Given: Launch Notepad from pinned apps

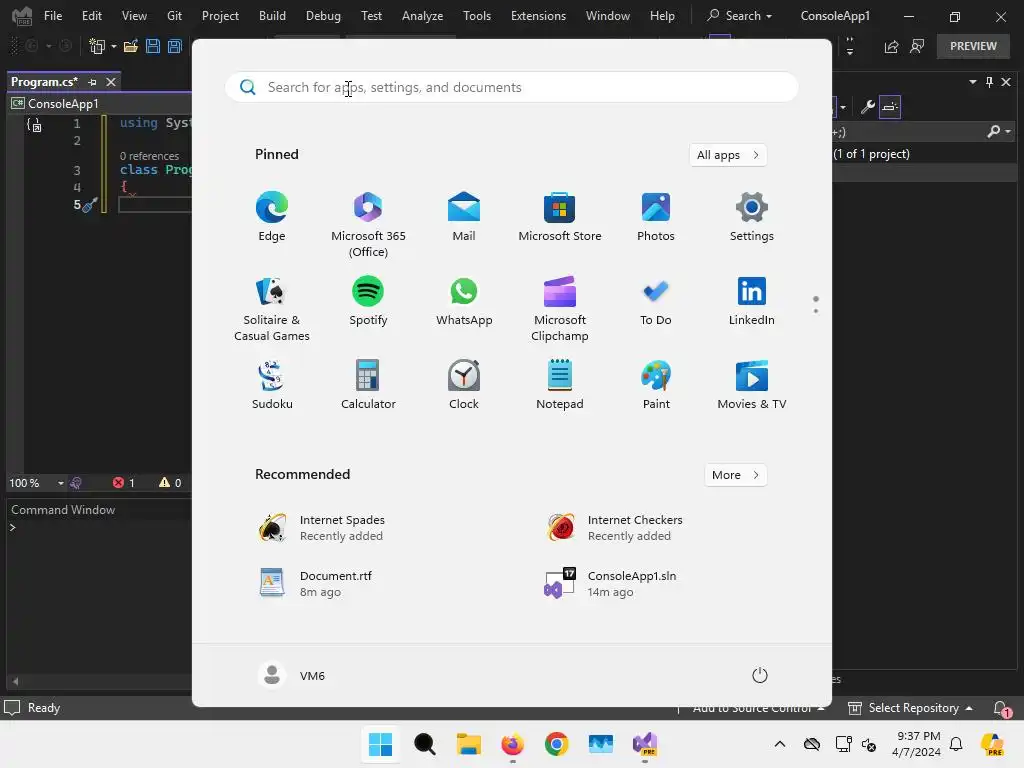Looking at the screenshot, I should pos(560,385).
